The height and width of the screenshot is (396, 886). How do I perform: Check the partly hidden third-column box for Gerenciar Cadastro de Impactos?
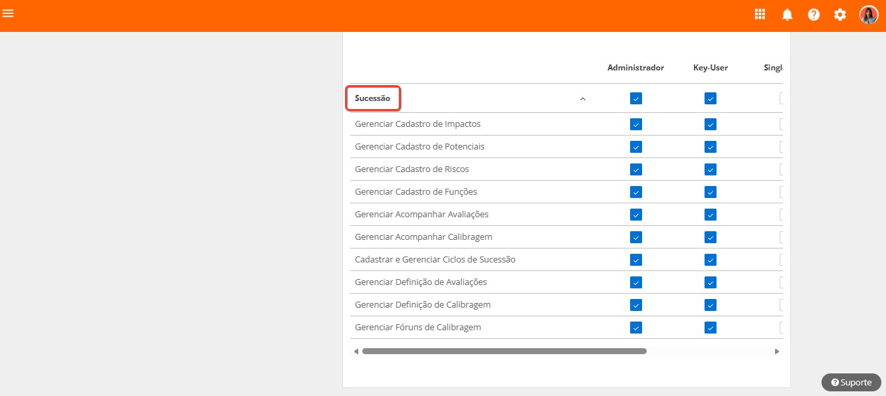781,124
